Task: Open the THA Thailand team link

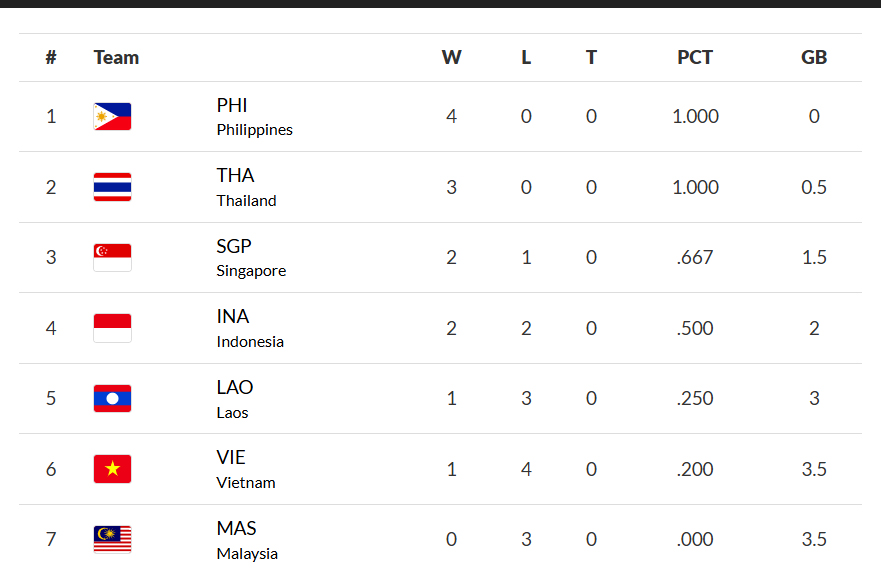Action: click(246, 187)
